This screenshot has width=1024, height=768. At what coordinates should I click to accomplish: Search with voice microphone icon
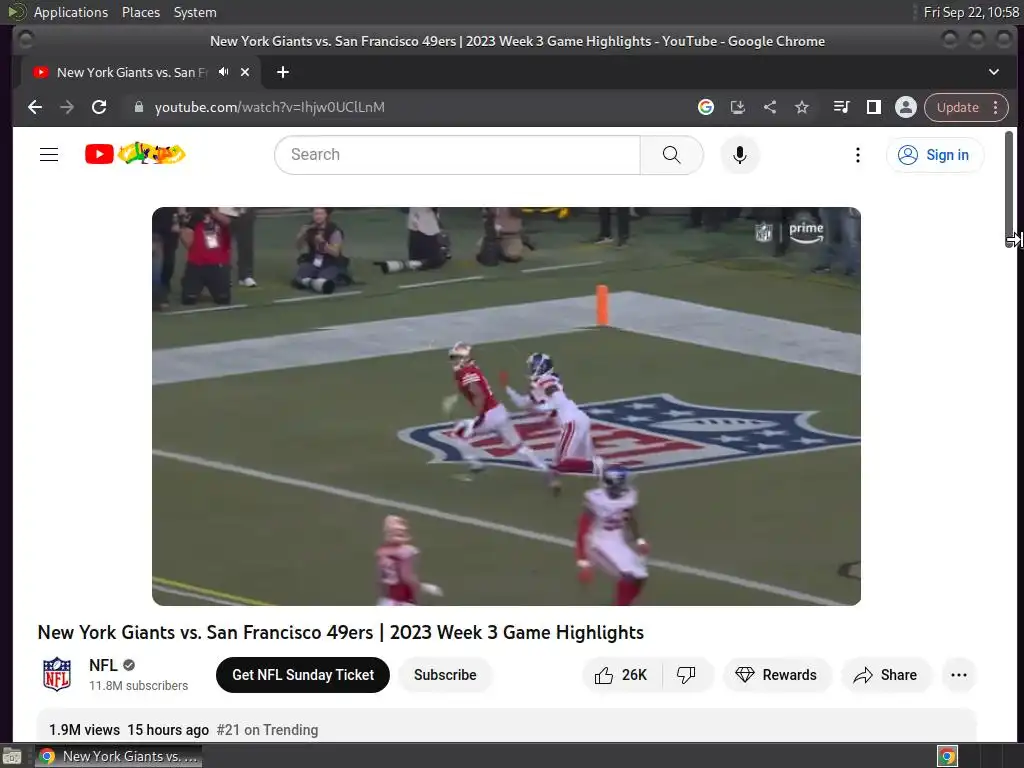point(740,155)
